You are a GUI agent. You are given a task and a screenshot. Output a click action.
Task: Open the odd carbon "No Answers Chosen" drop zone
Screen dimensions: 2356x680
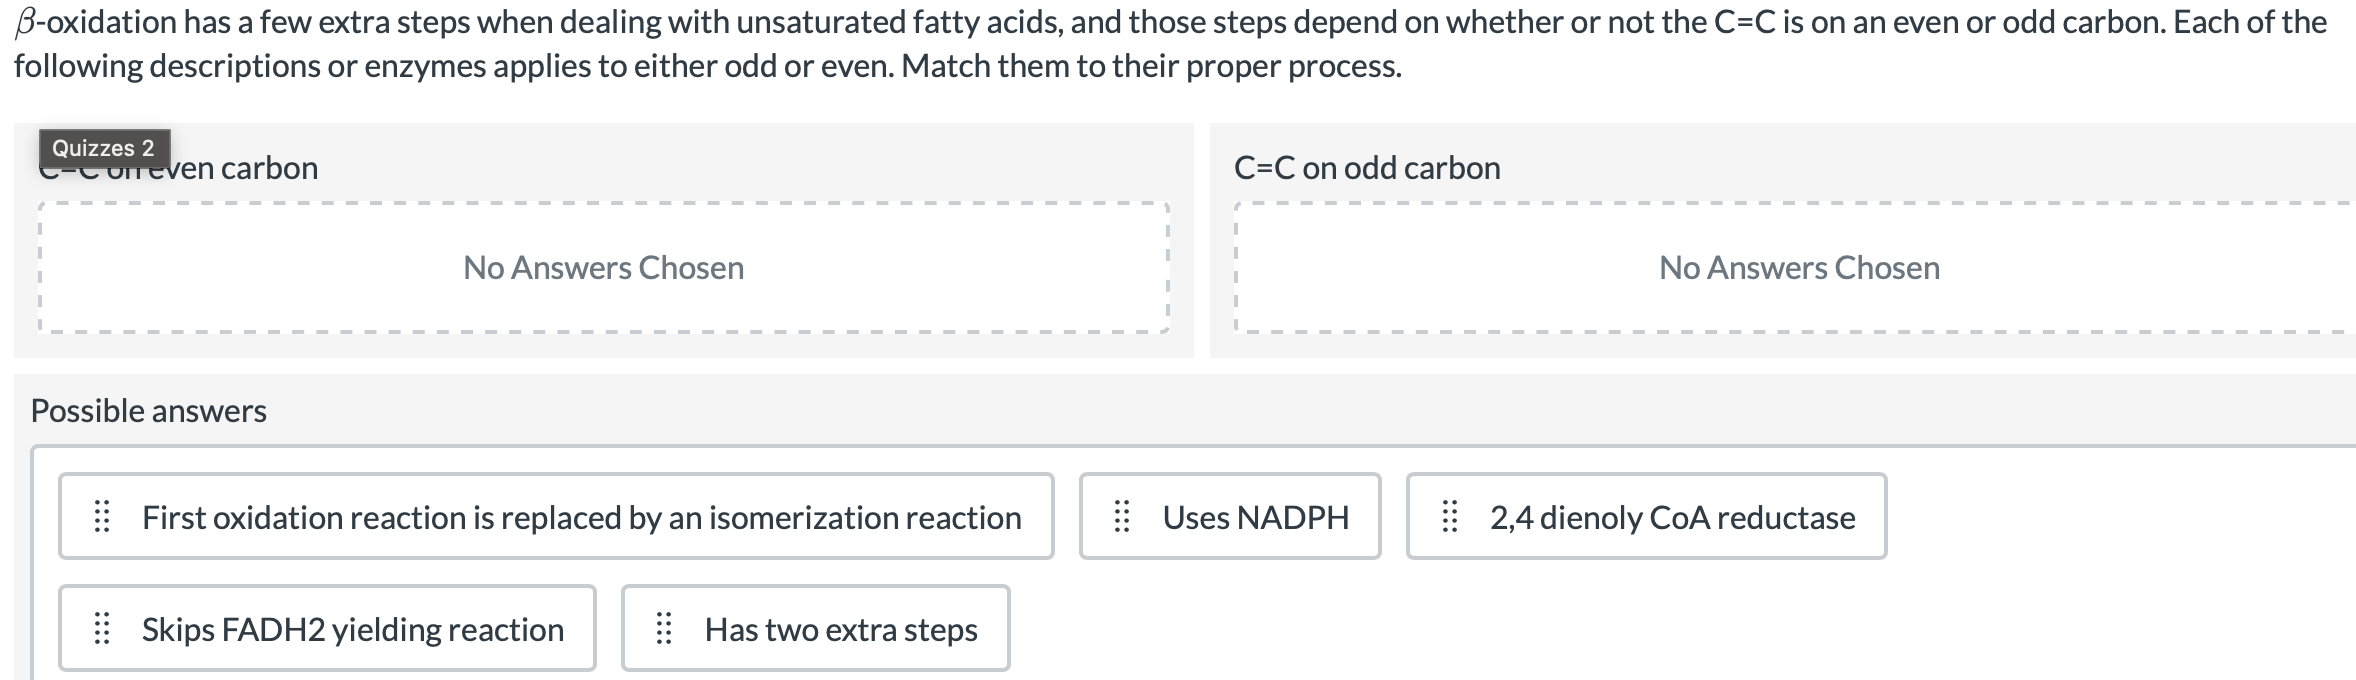tap(1797, 267)
